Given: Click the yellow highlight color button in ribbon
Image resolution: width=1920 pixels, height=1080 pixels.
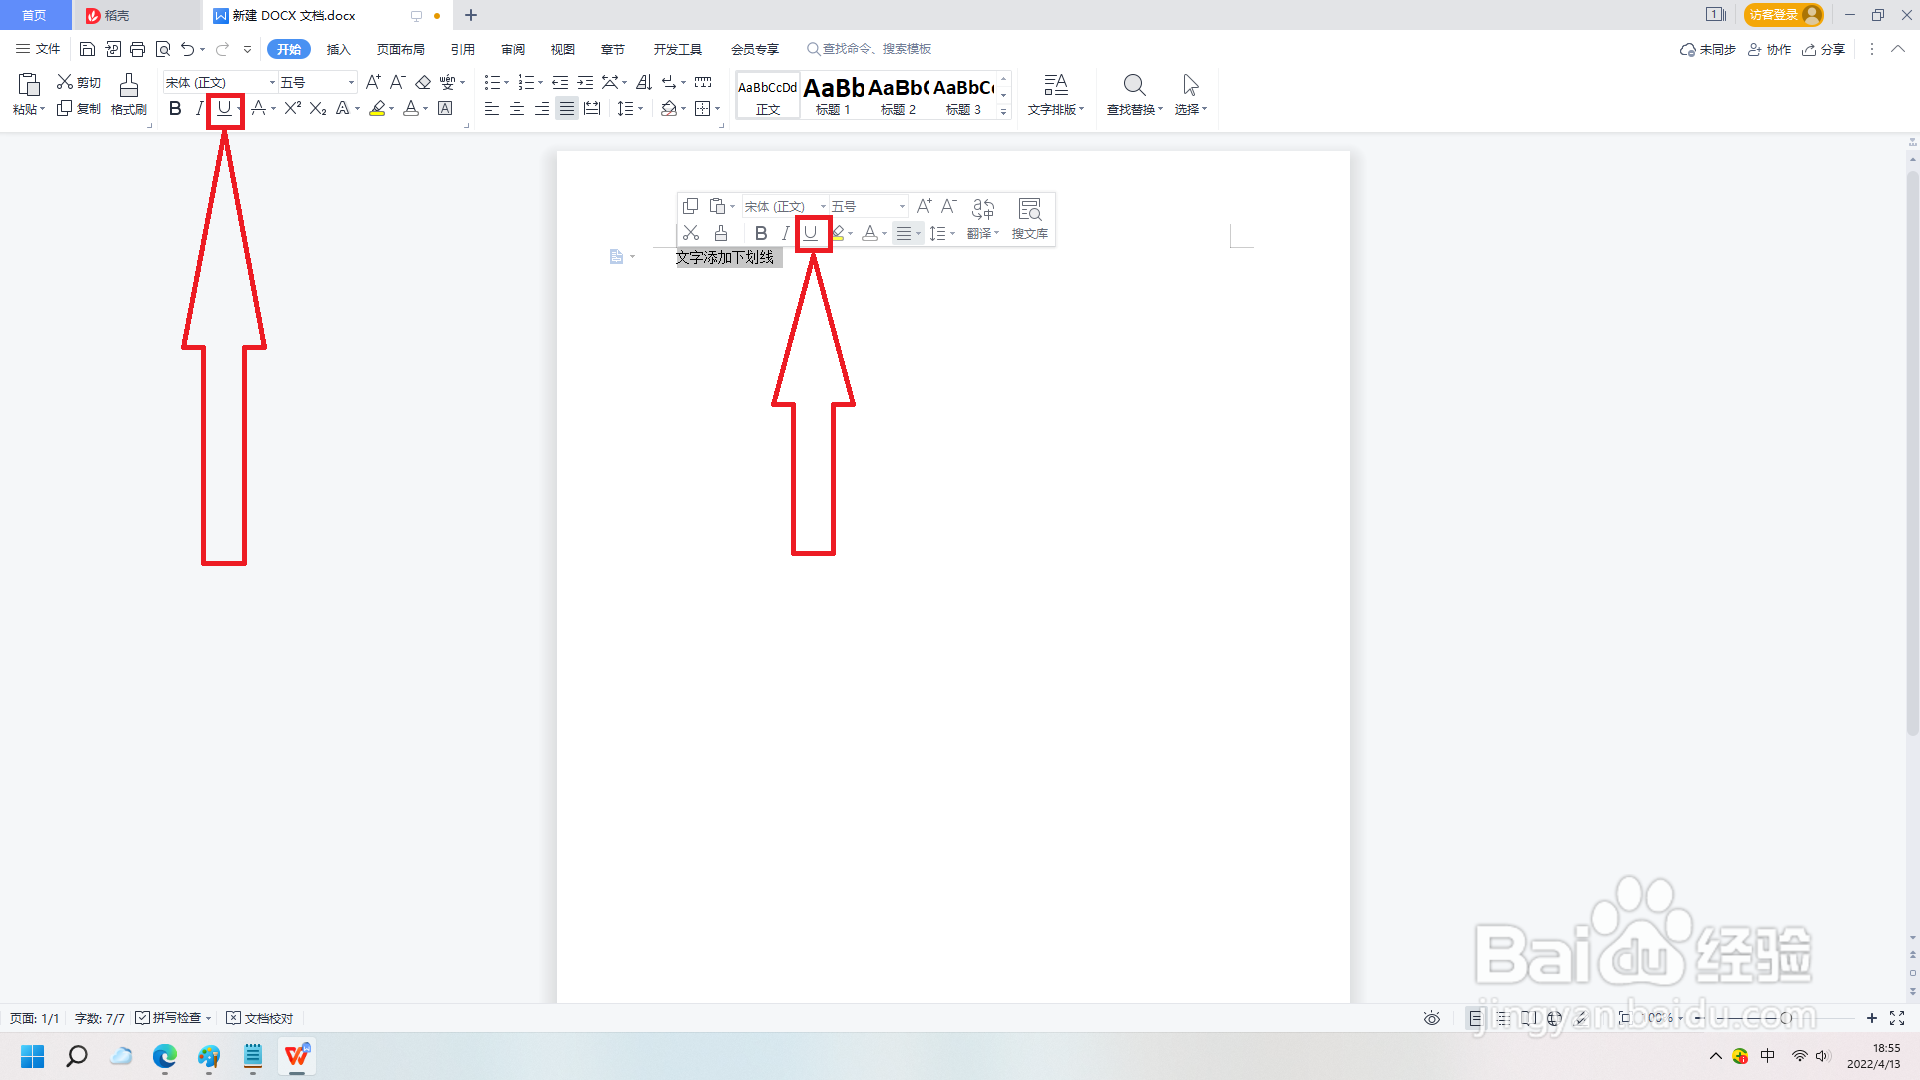Looking at the screenshot, I should click(377, 108).
